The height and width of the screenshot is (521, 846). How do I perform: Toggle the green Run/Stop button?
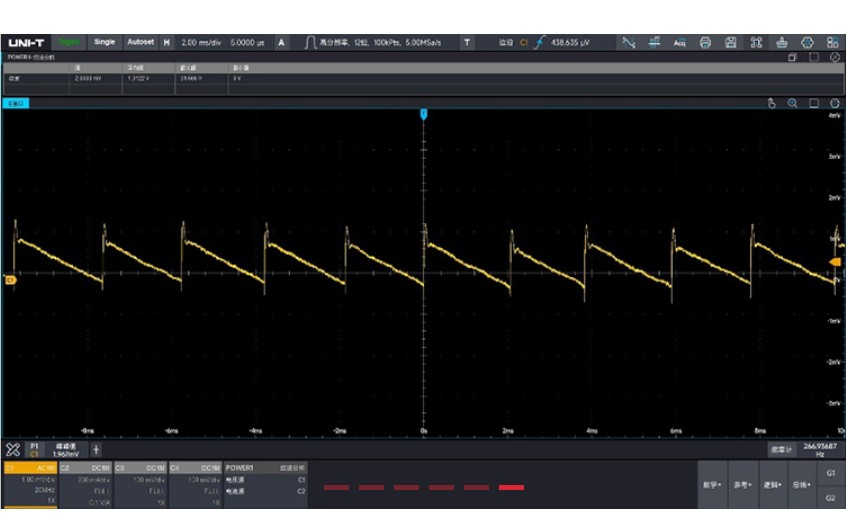pyautogui.click(x=69, y=42)
